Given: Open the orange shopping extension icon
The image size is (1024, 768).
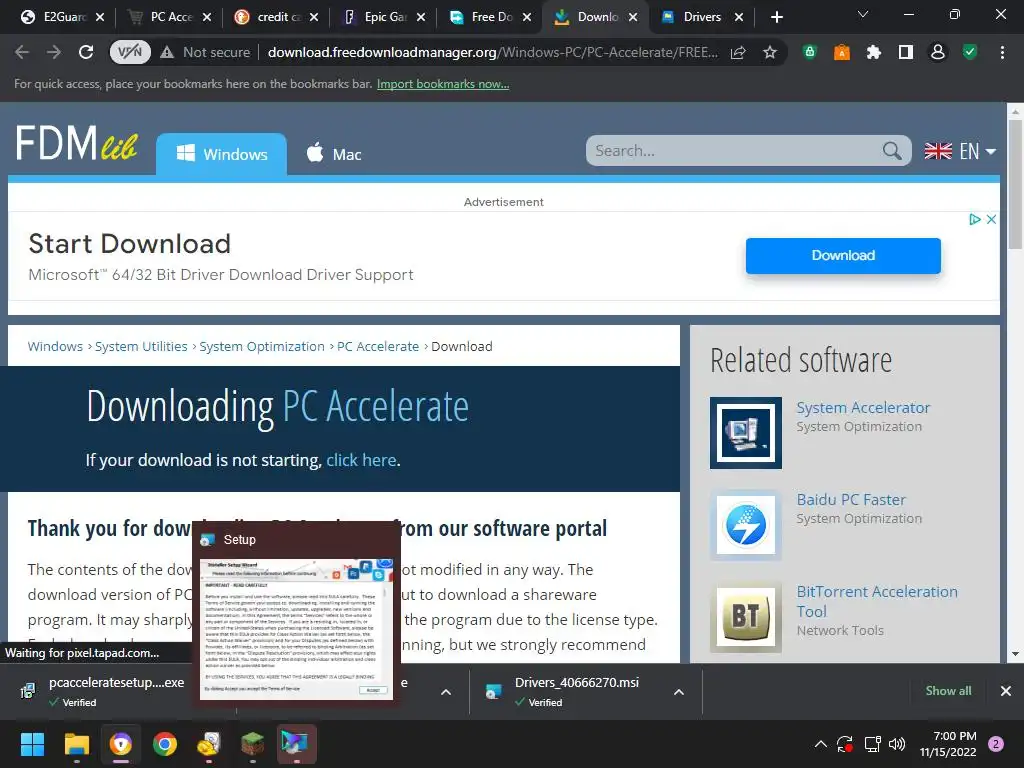Looking at the screenshot, I should click(842, 52).
